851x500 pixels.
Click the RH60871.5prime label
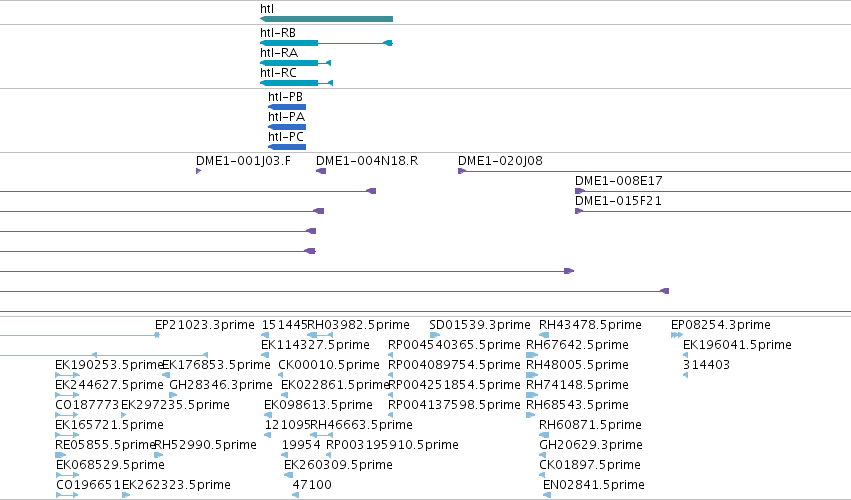(590, 426)
